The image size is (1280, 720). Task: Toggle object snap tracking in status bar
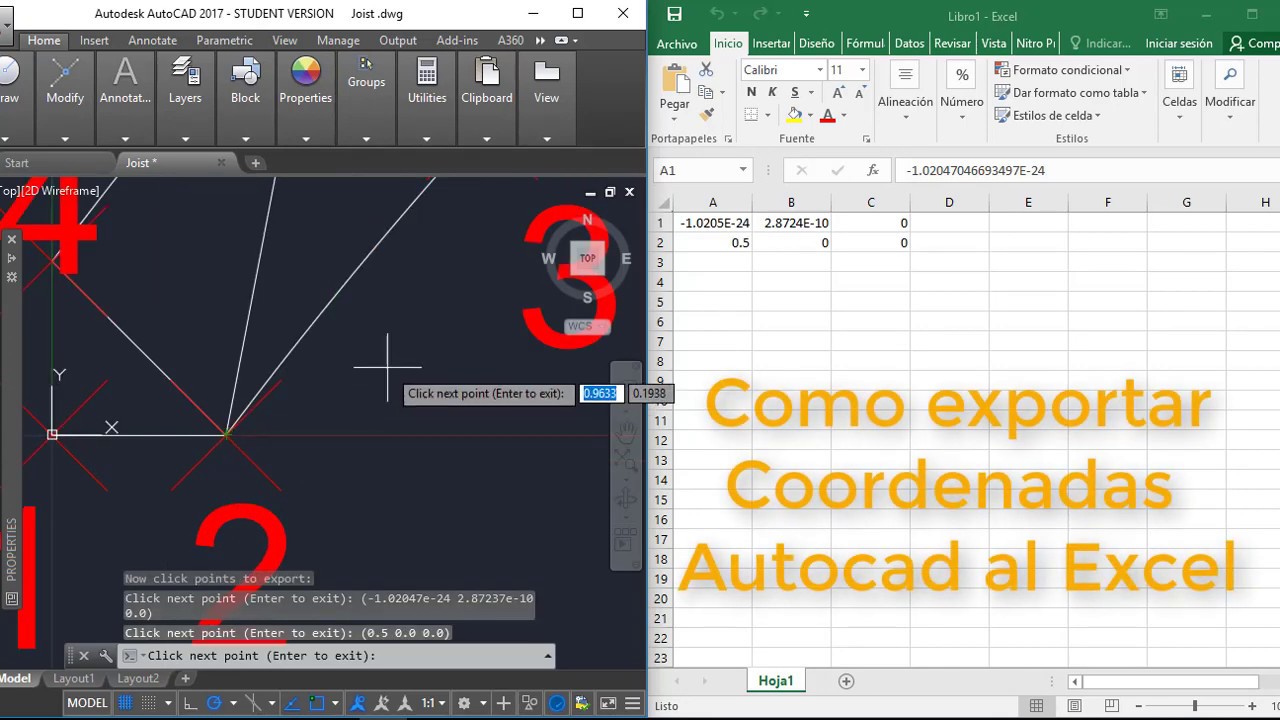coord(291,703)
